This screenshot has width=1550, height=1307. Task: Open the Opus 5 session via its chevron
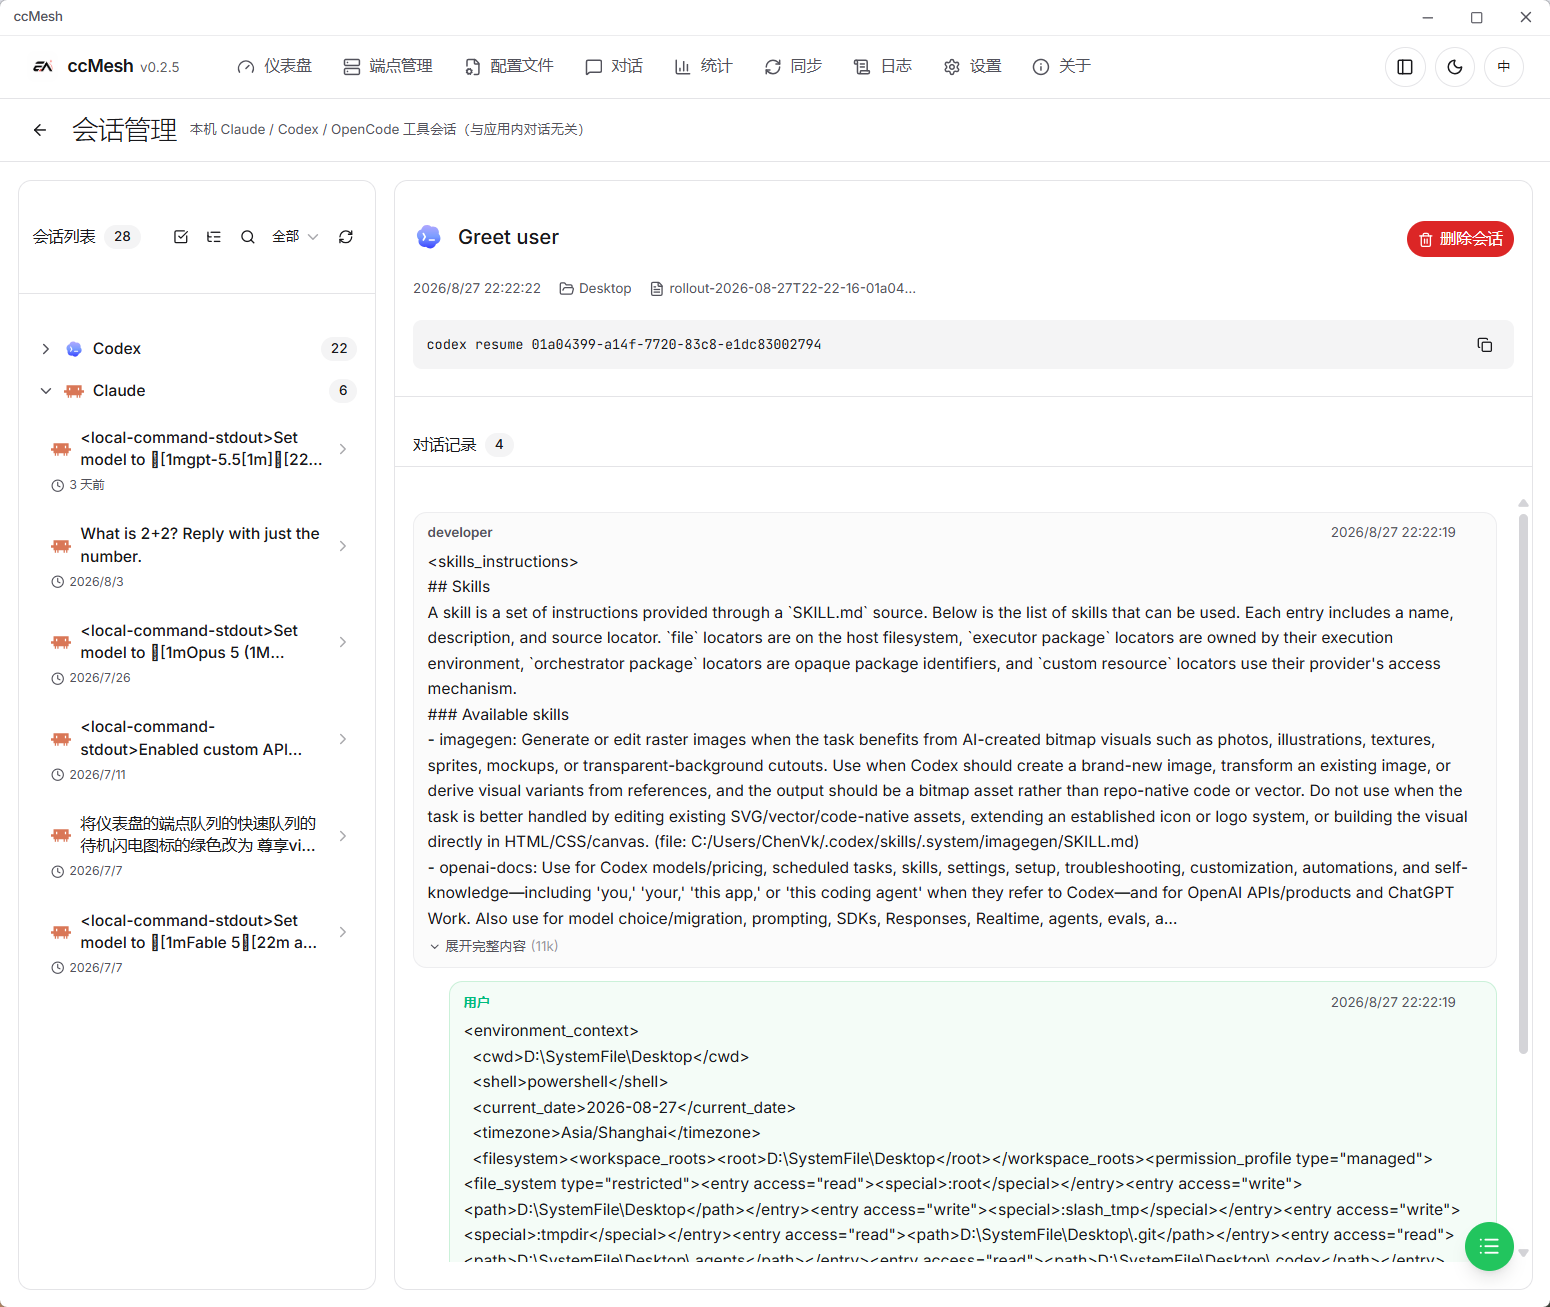point(343,642)
